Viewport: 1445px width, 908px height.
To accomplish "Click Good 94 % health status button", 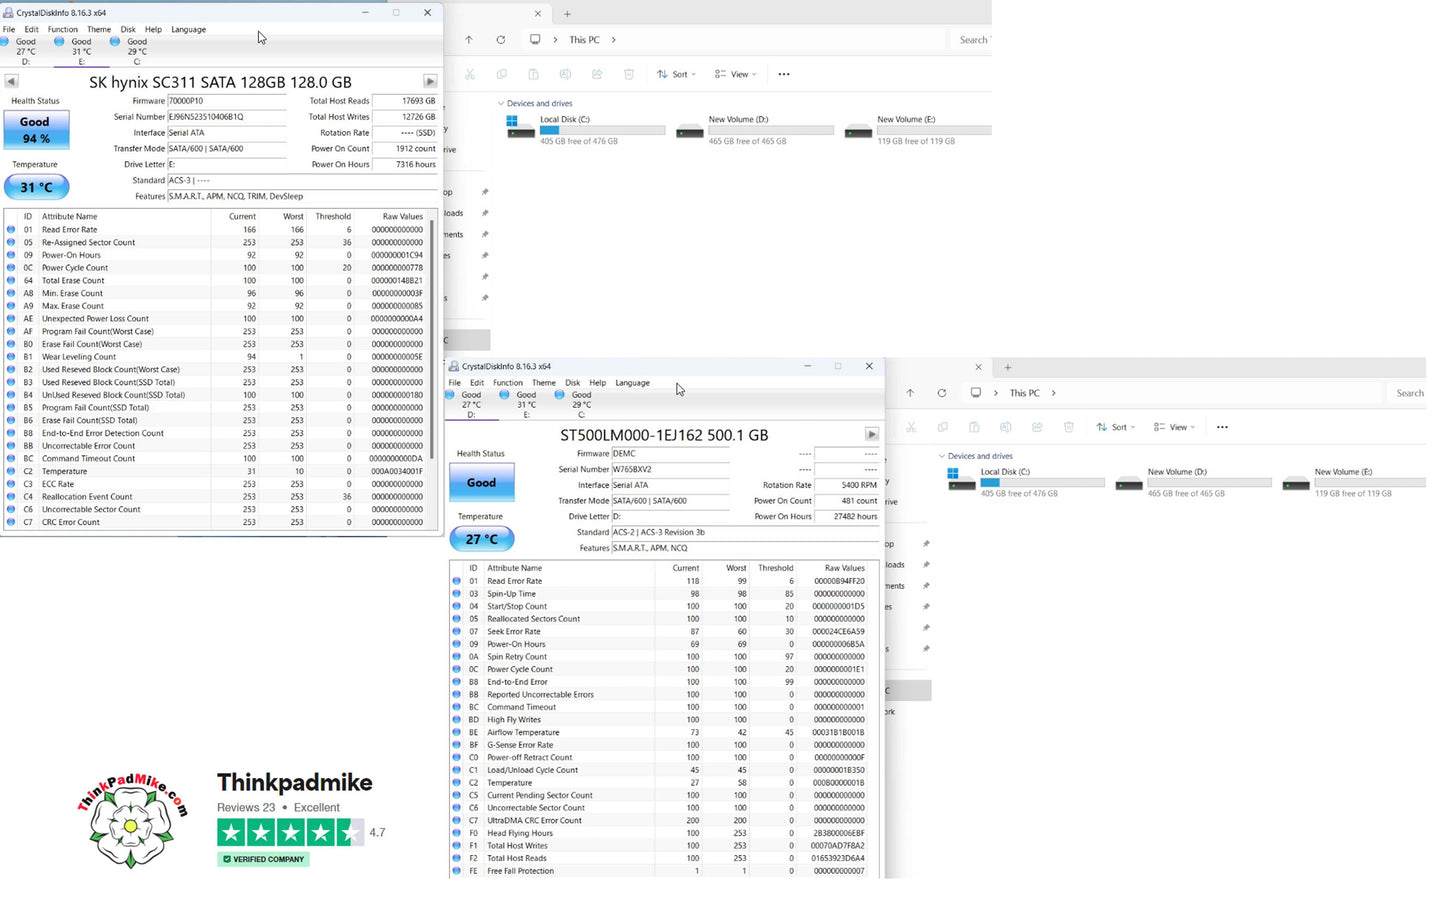I will (x=35, y=130).
